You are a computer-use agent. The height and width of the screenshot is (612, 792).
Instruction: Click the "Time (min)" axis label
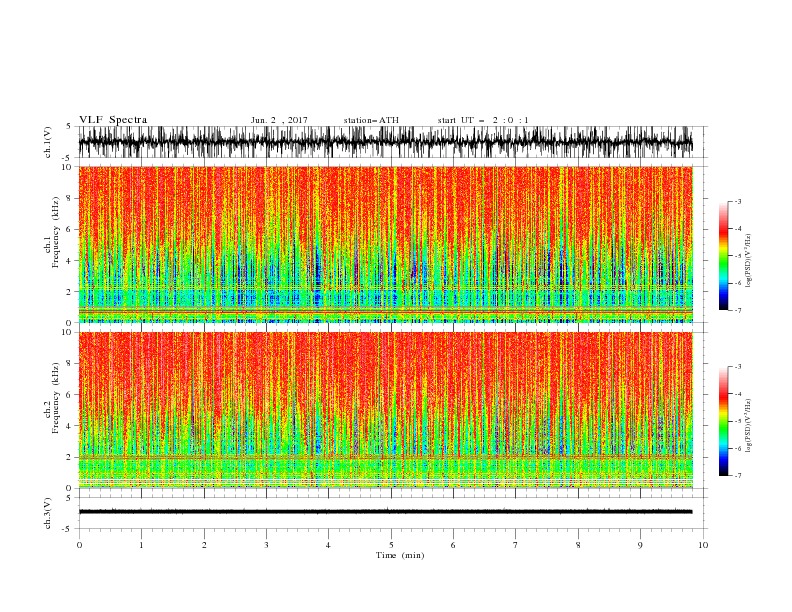click(400, 555)
